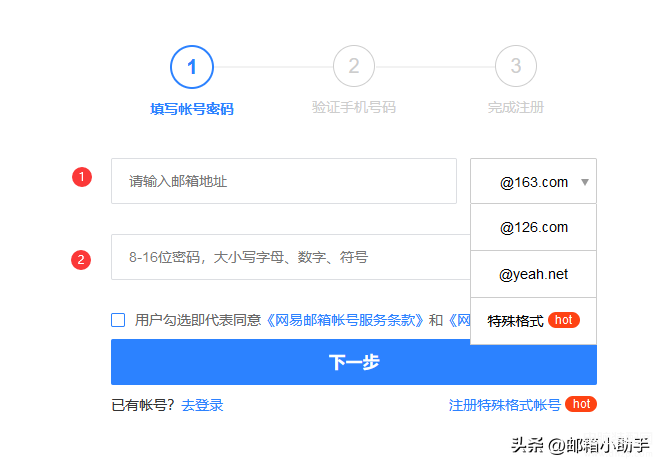The height and width of the screenshot is (467, 663).
Task: Click the hot badge beside 特殊格式 option
Action: (564, 320)
